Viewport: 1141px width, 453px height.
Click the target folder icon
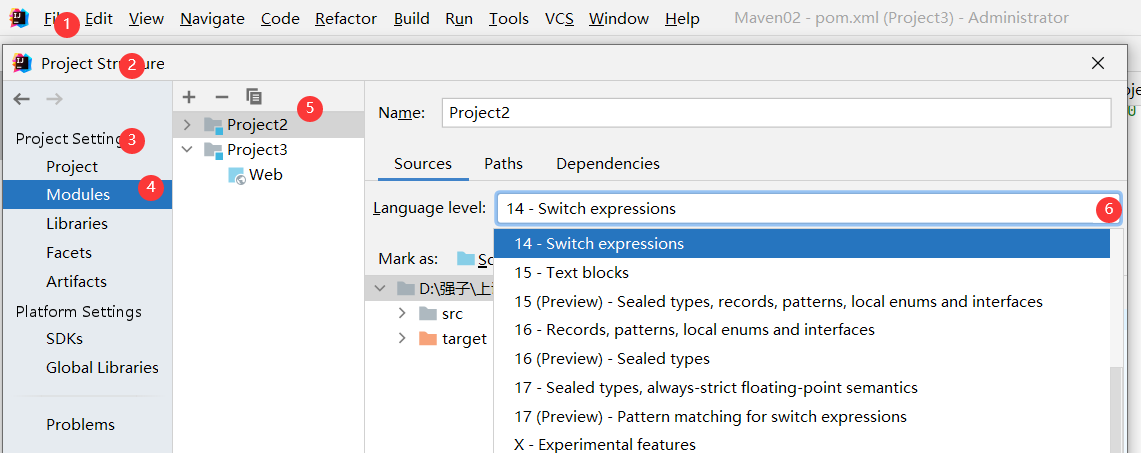tap(428, 339)
